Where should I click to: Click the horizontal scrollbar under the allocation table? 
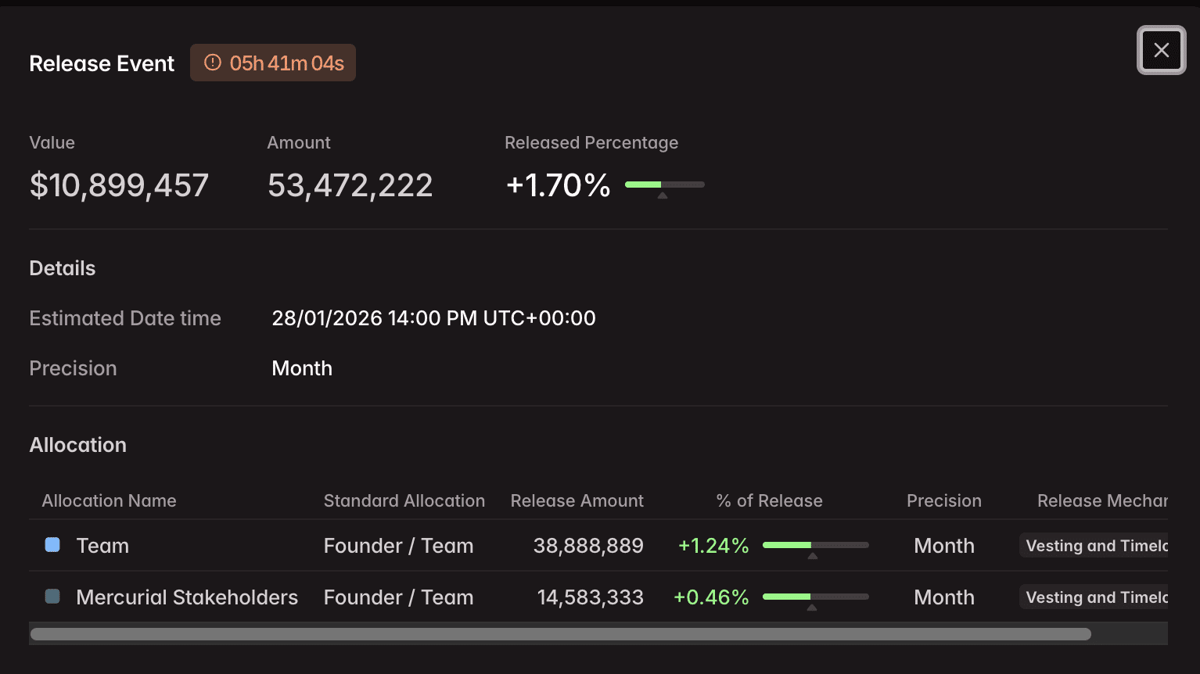(x=560, y=634)
